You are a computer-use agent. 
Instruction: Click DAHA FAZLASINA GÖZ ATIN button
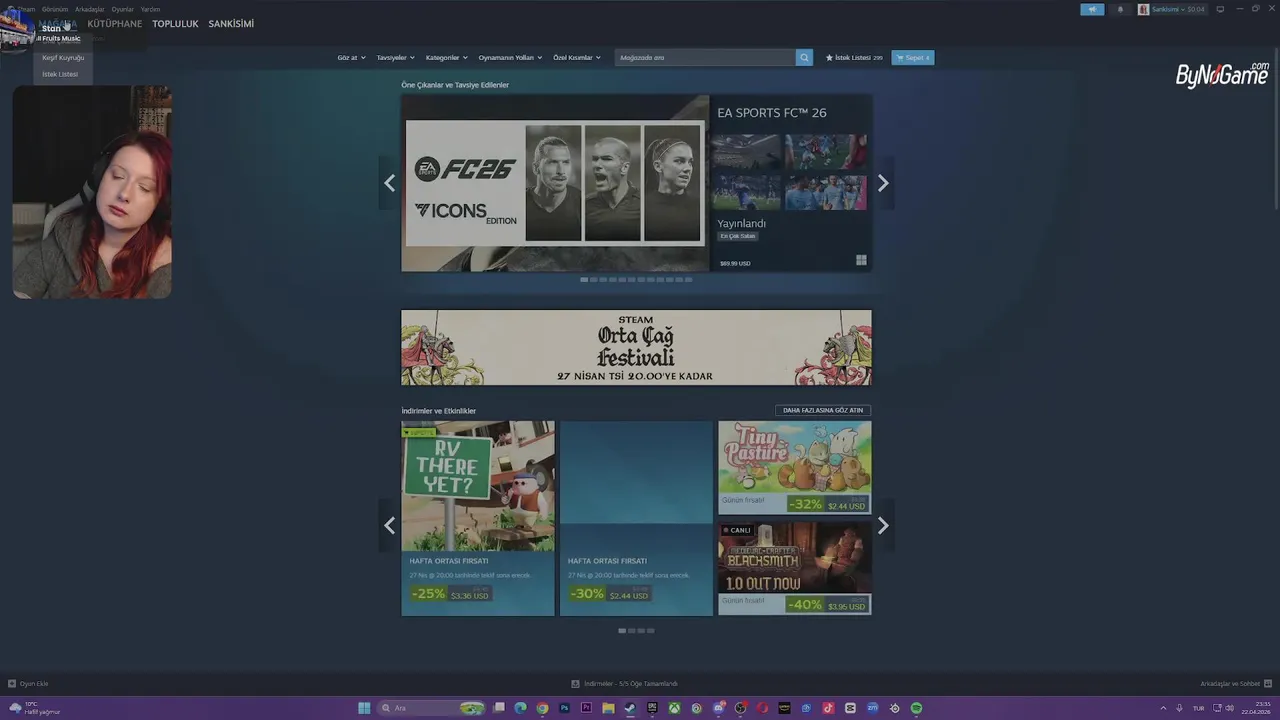point(823,410)
